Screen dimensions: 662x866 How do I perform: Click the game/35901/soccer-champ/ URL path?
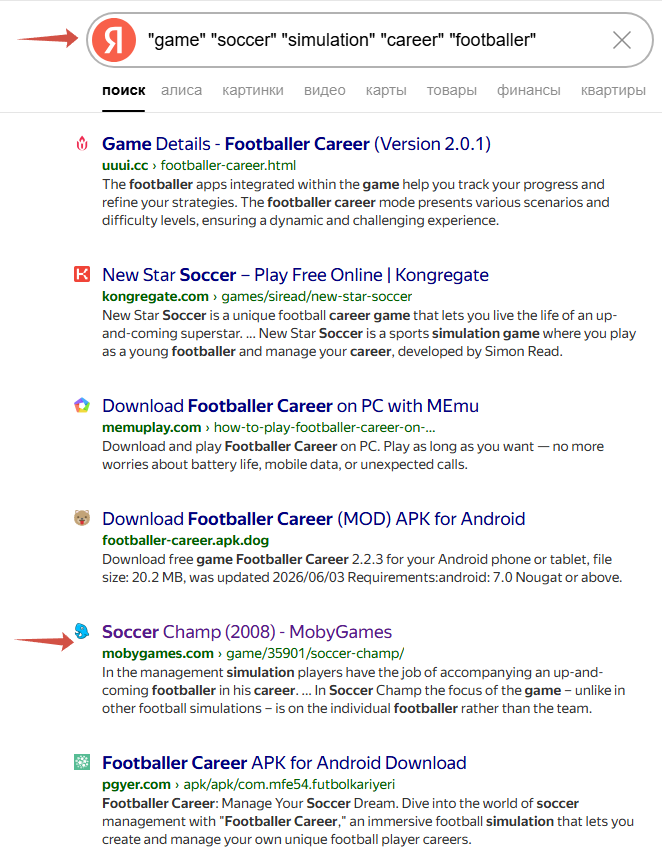(x=315, y=653)
